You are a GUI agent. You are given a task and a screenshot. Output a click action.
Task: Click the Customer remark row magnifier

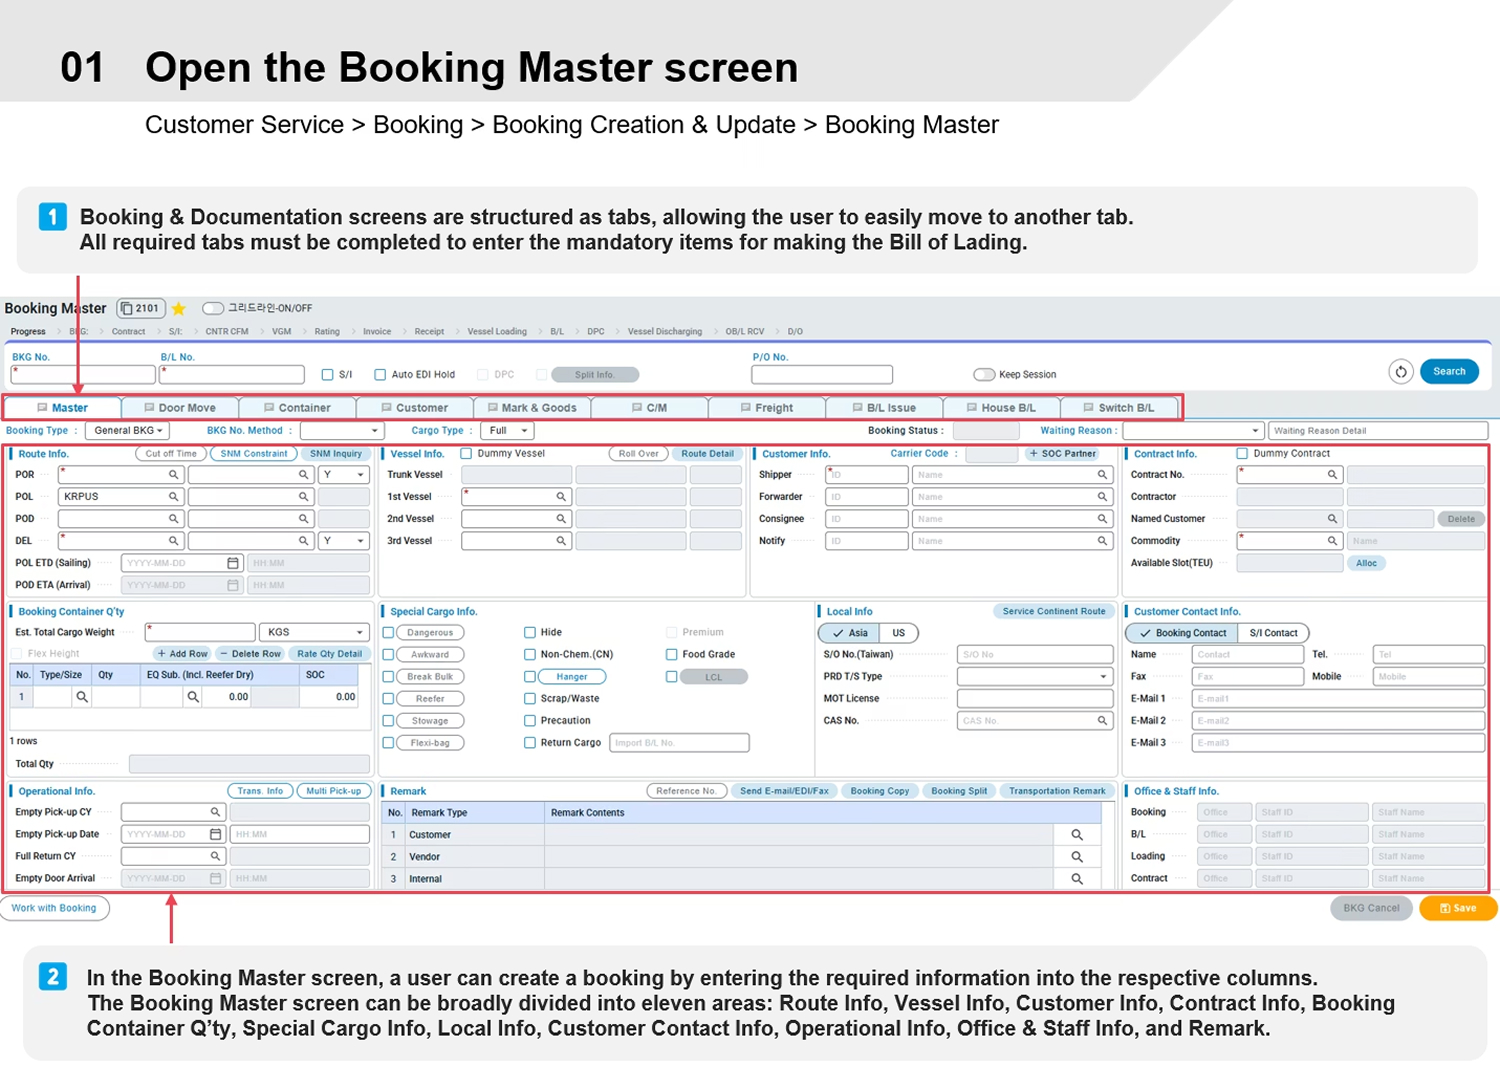click(x=1077, y=835)
